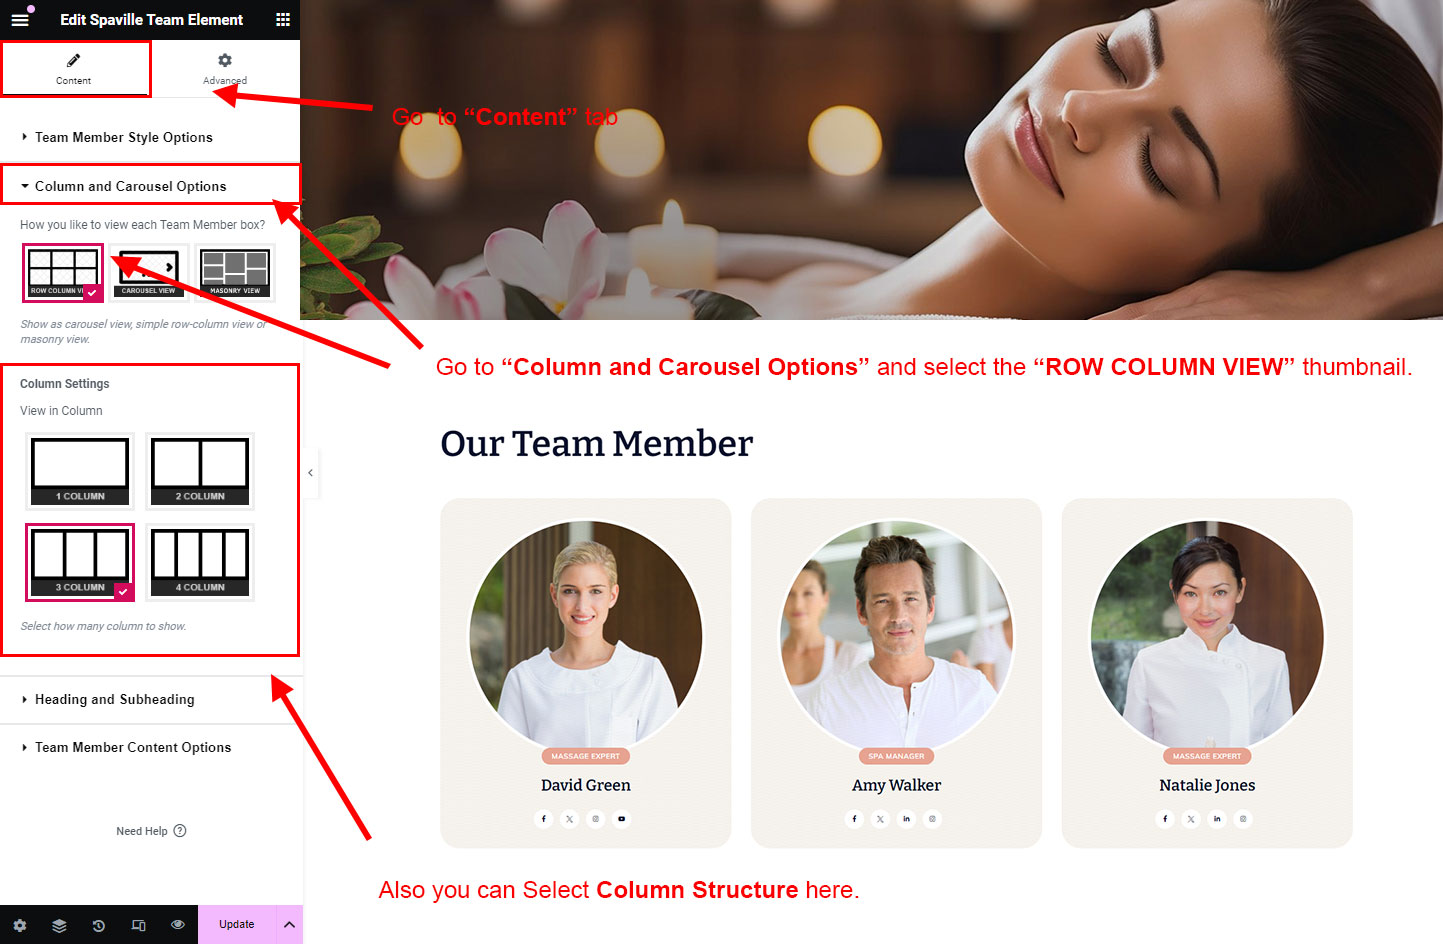Switch to the Content tab
Image resolution: width=1443 pixels, height=944 pixels.
click(x=74, y=69)
